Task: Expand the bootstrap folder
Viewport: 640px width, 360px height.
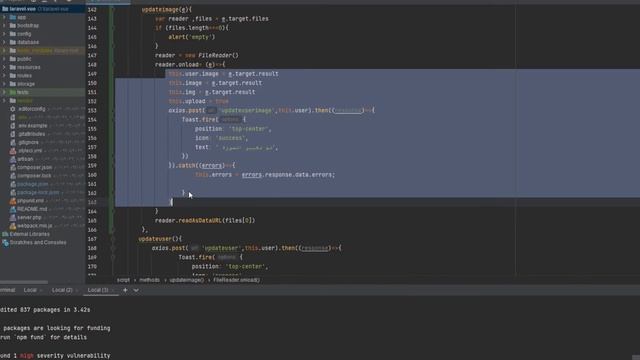Action: pyautogui.click(x=4, y=25)
